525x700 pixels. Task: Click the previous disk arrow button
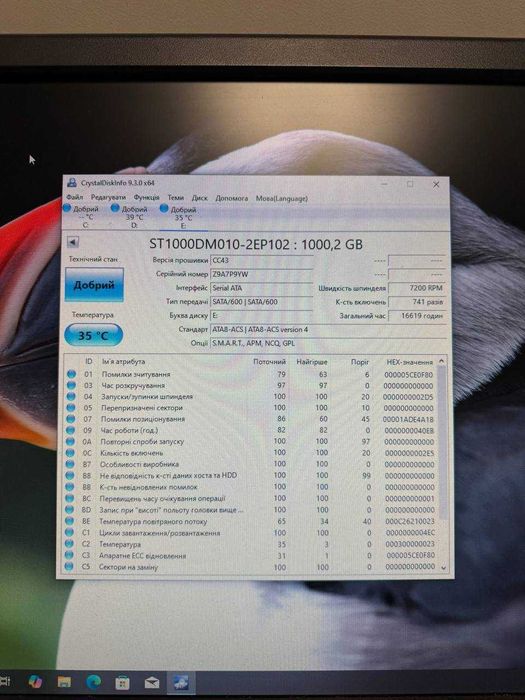pos(73,242)
